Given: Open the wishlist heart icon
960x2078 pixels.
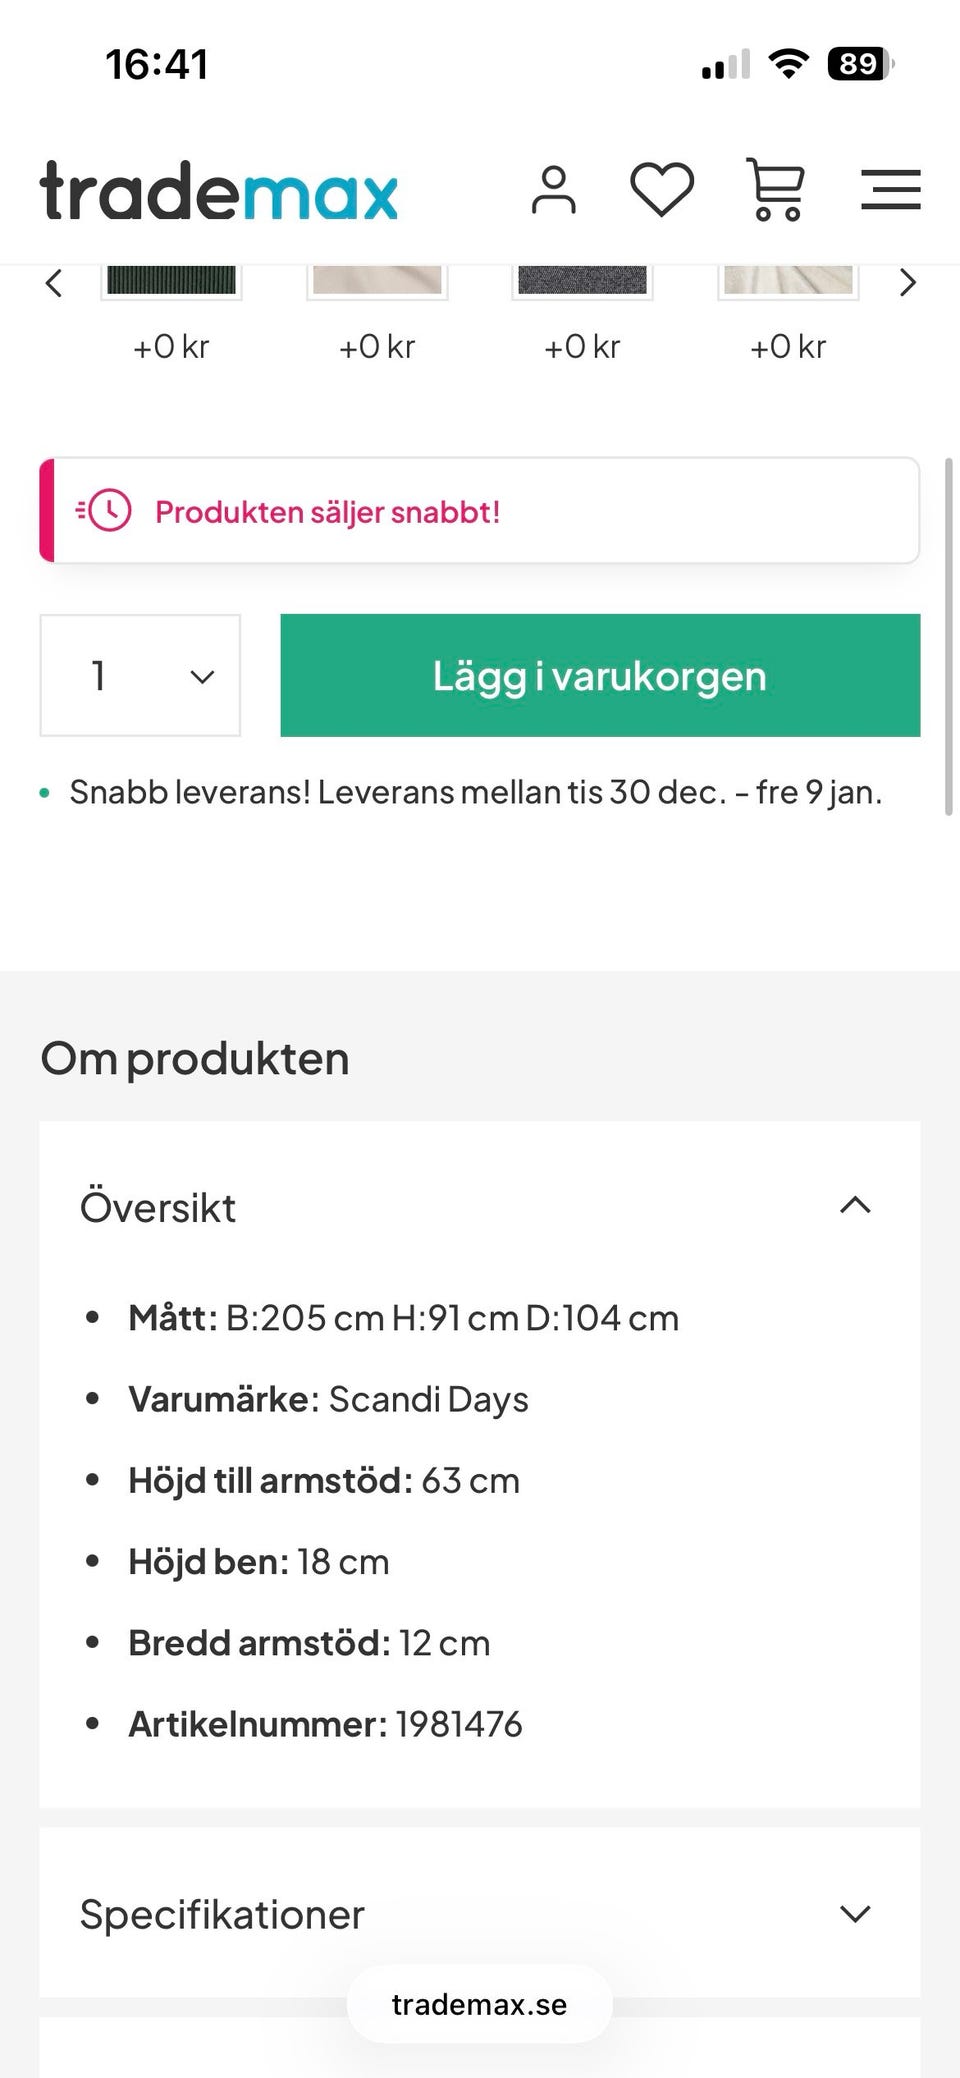Looking at the screenshot, I should 661,189.
